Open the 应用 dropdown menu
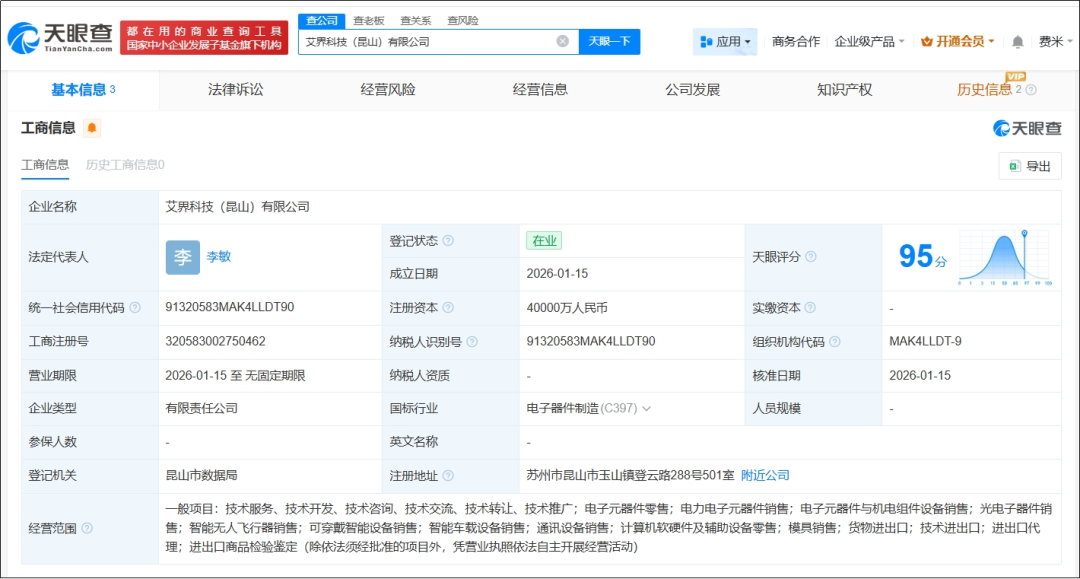This screenshot has height=579, width=1080. (725, 42)
